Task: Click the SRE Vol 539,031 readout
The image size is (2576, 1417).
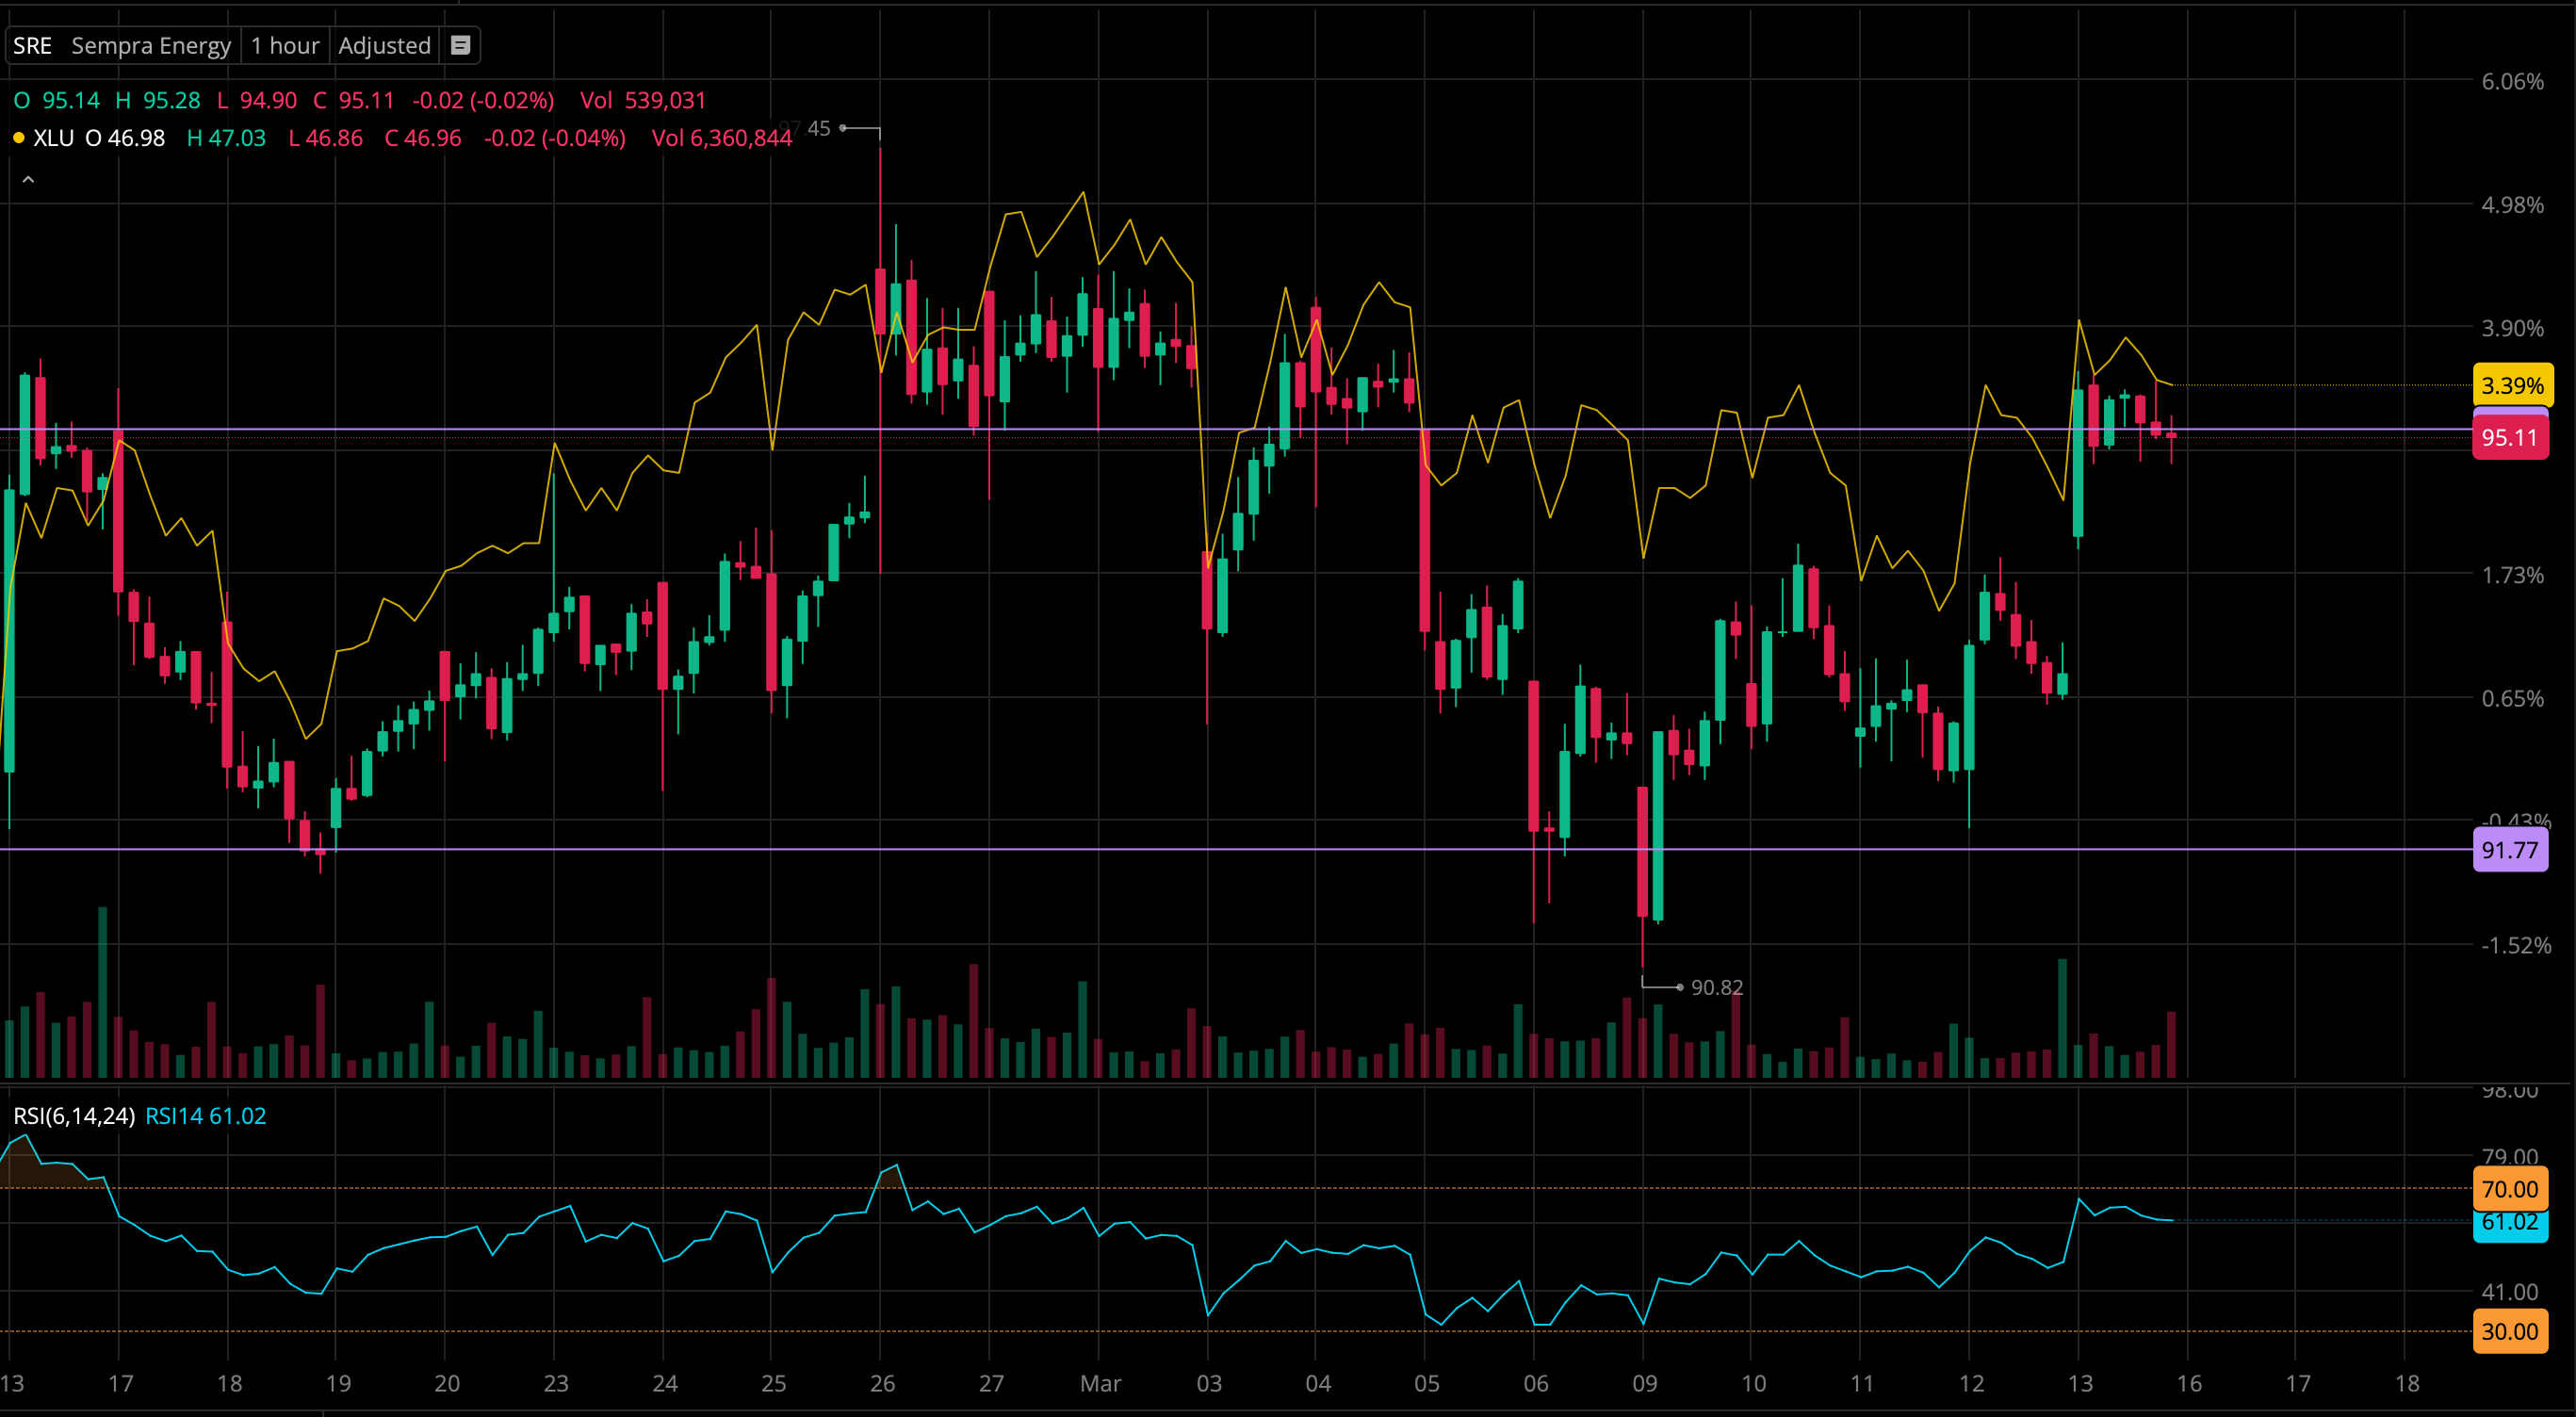Action: point(643,100)
